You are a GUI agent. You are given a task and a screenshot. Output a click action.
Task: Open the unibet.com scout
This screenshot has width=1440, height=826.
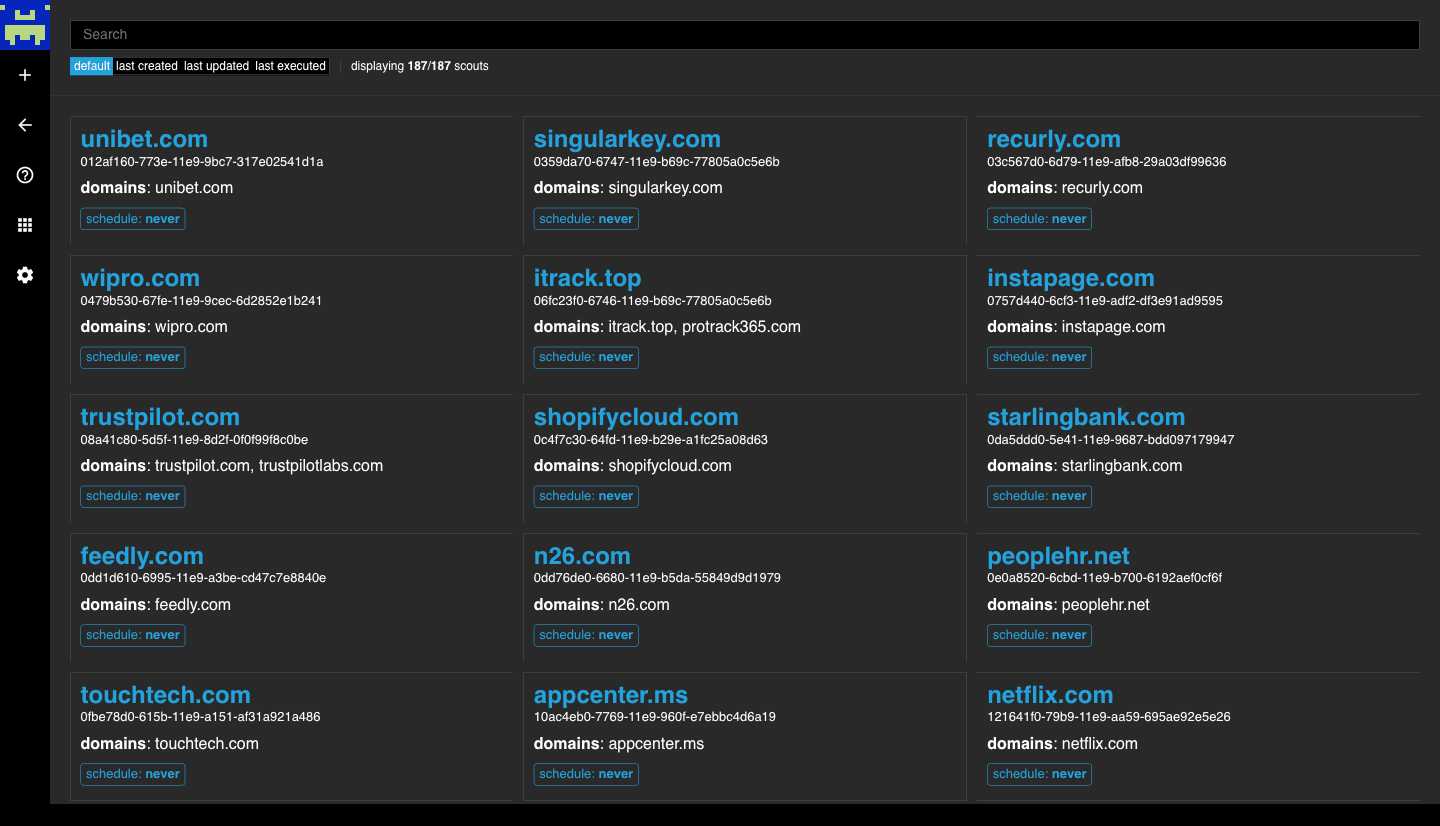144,139
